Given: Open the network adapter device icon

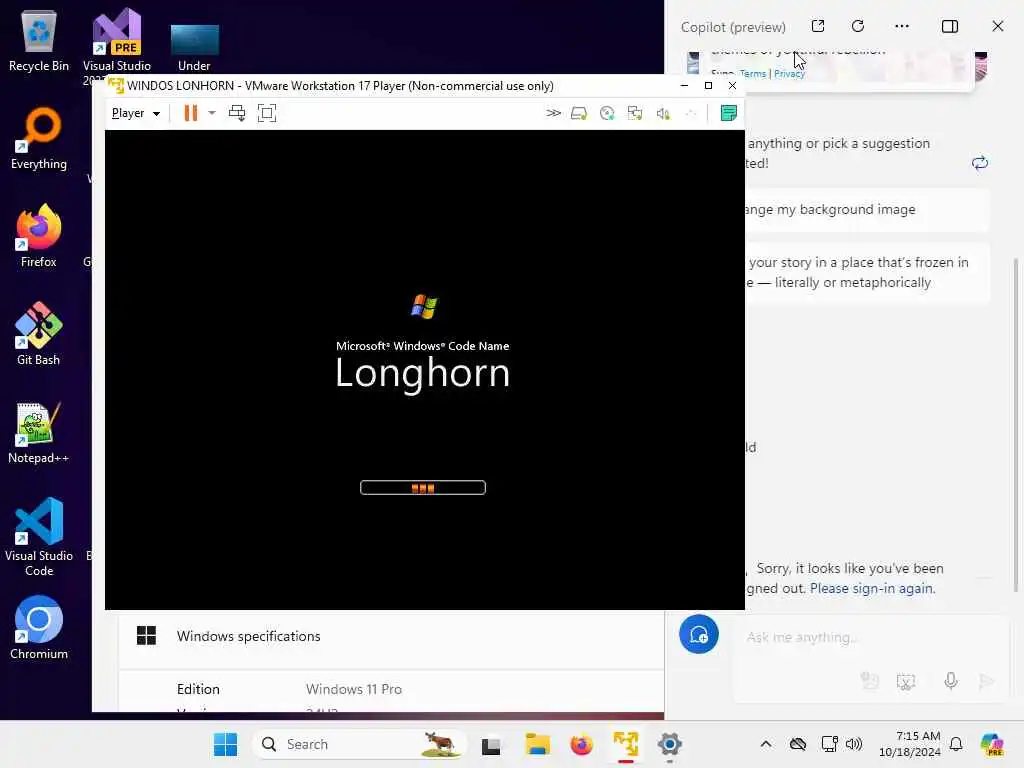Looking at the screenshot, I should tap(635, 113).
